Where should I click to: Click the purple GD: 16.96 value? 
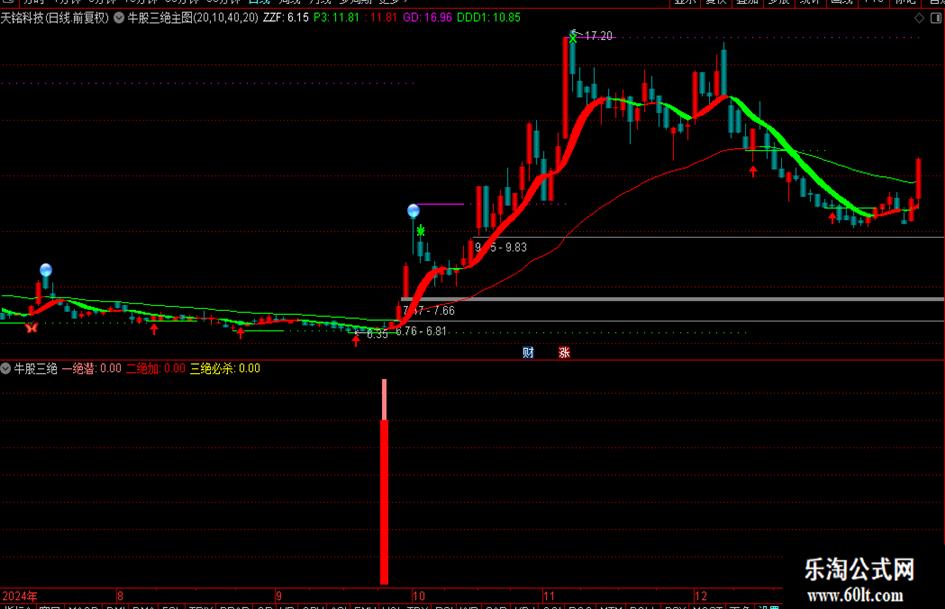(x=427, y=18)
